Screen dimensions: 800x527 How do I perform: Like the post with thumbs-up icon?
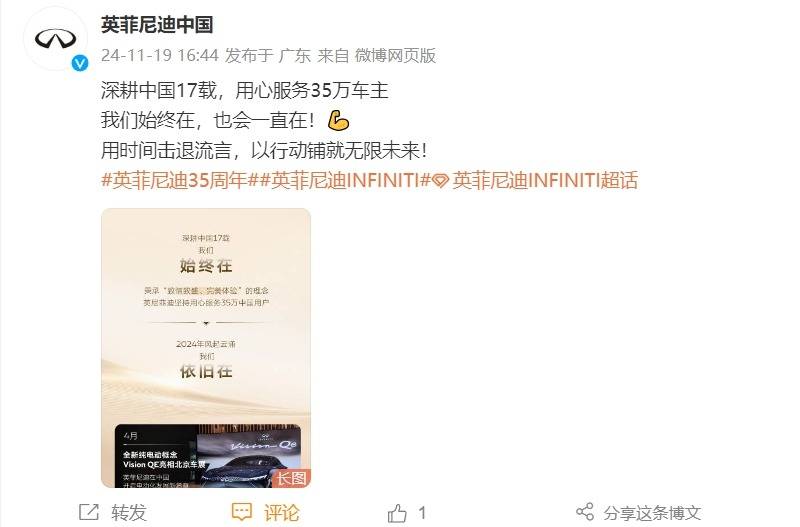[x=397, y=513]
